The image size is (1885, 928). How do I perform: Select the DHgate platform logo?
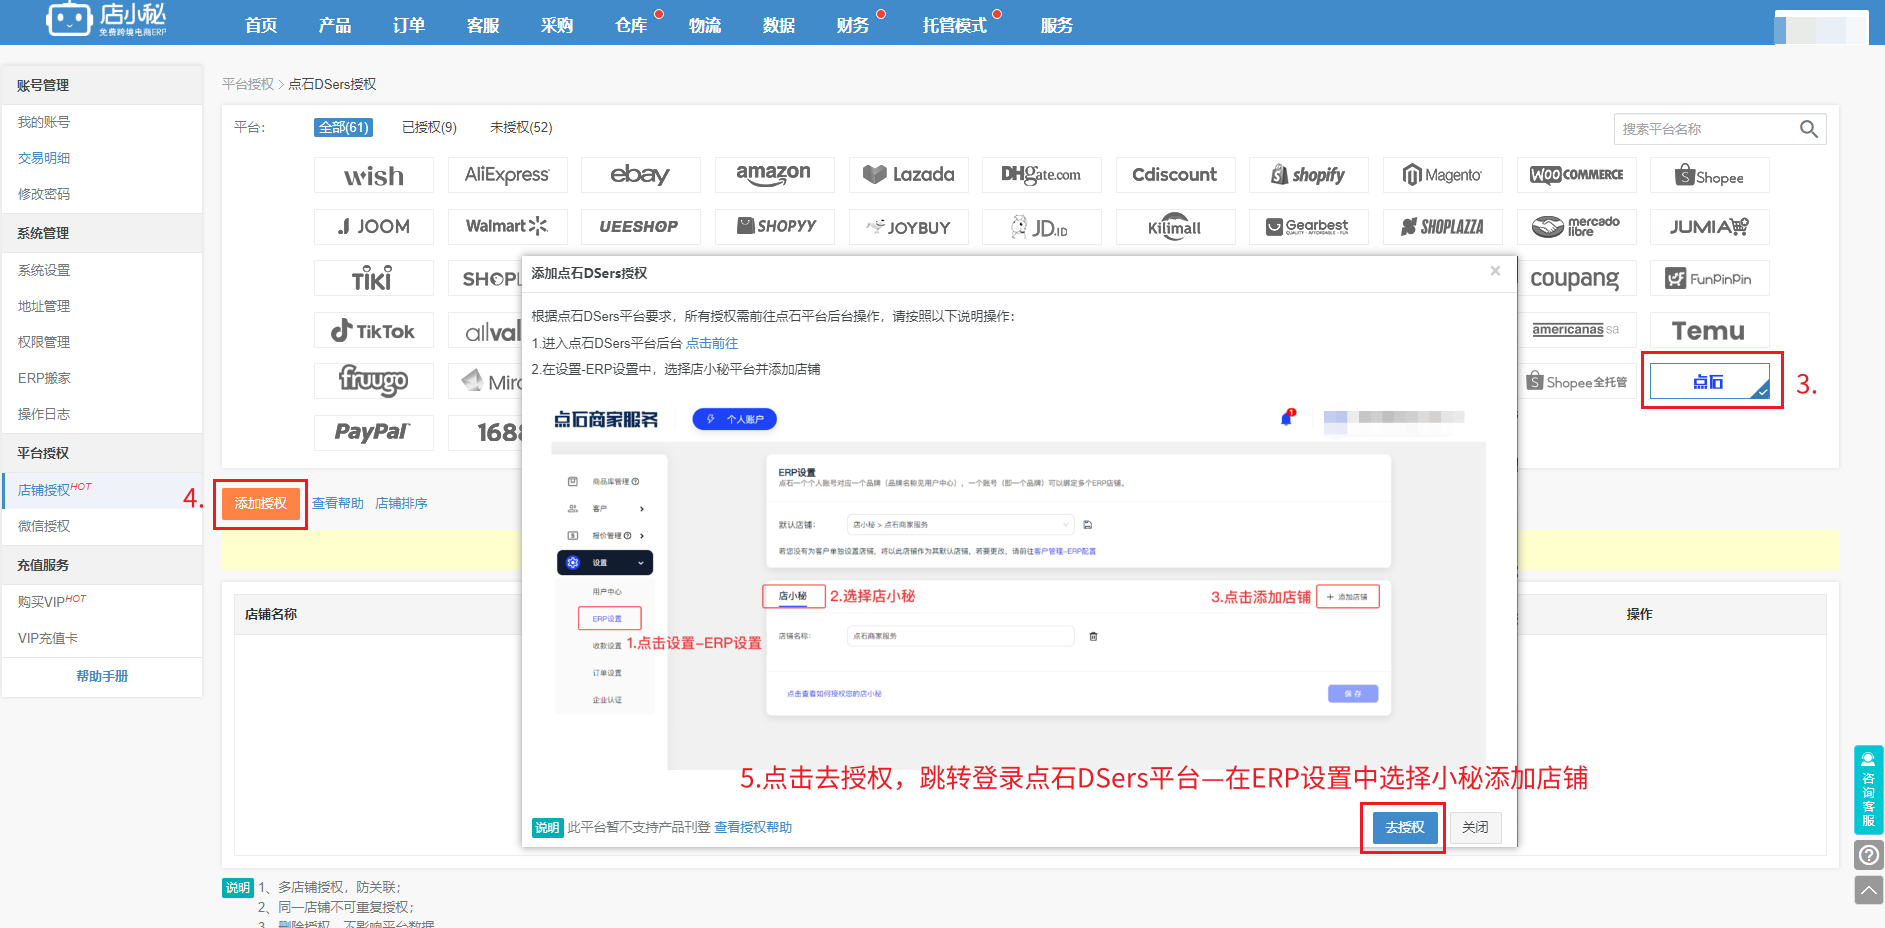click(x=1041, y=175)
